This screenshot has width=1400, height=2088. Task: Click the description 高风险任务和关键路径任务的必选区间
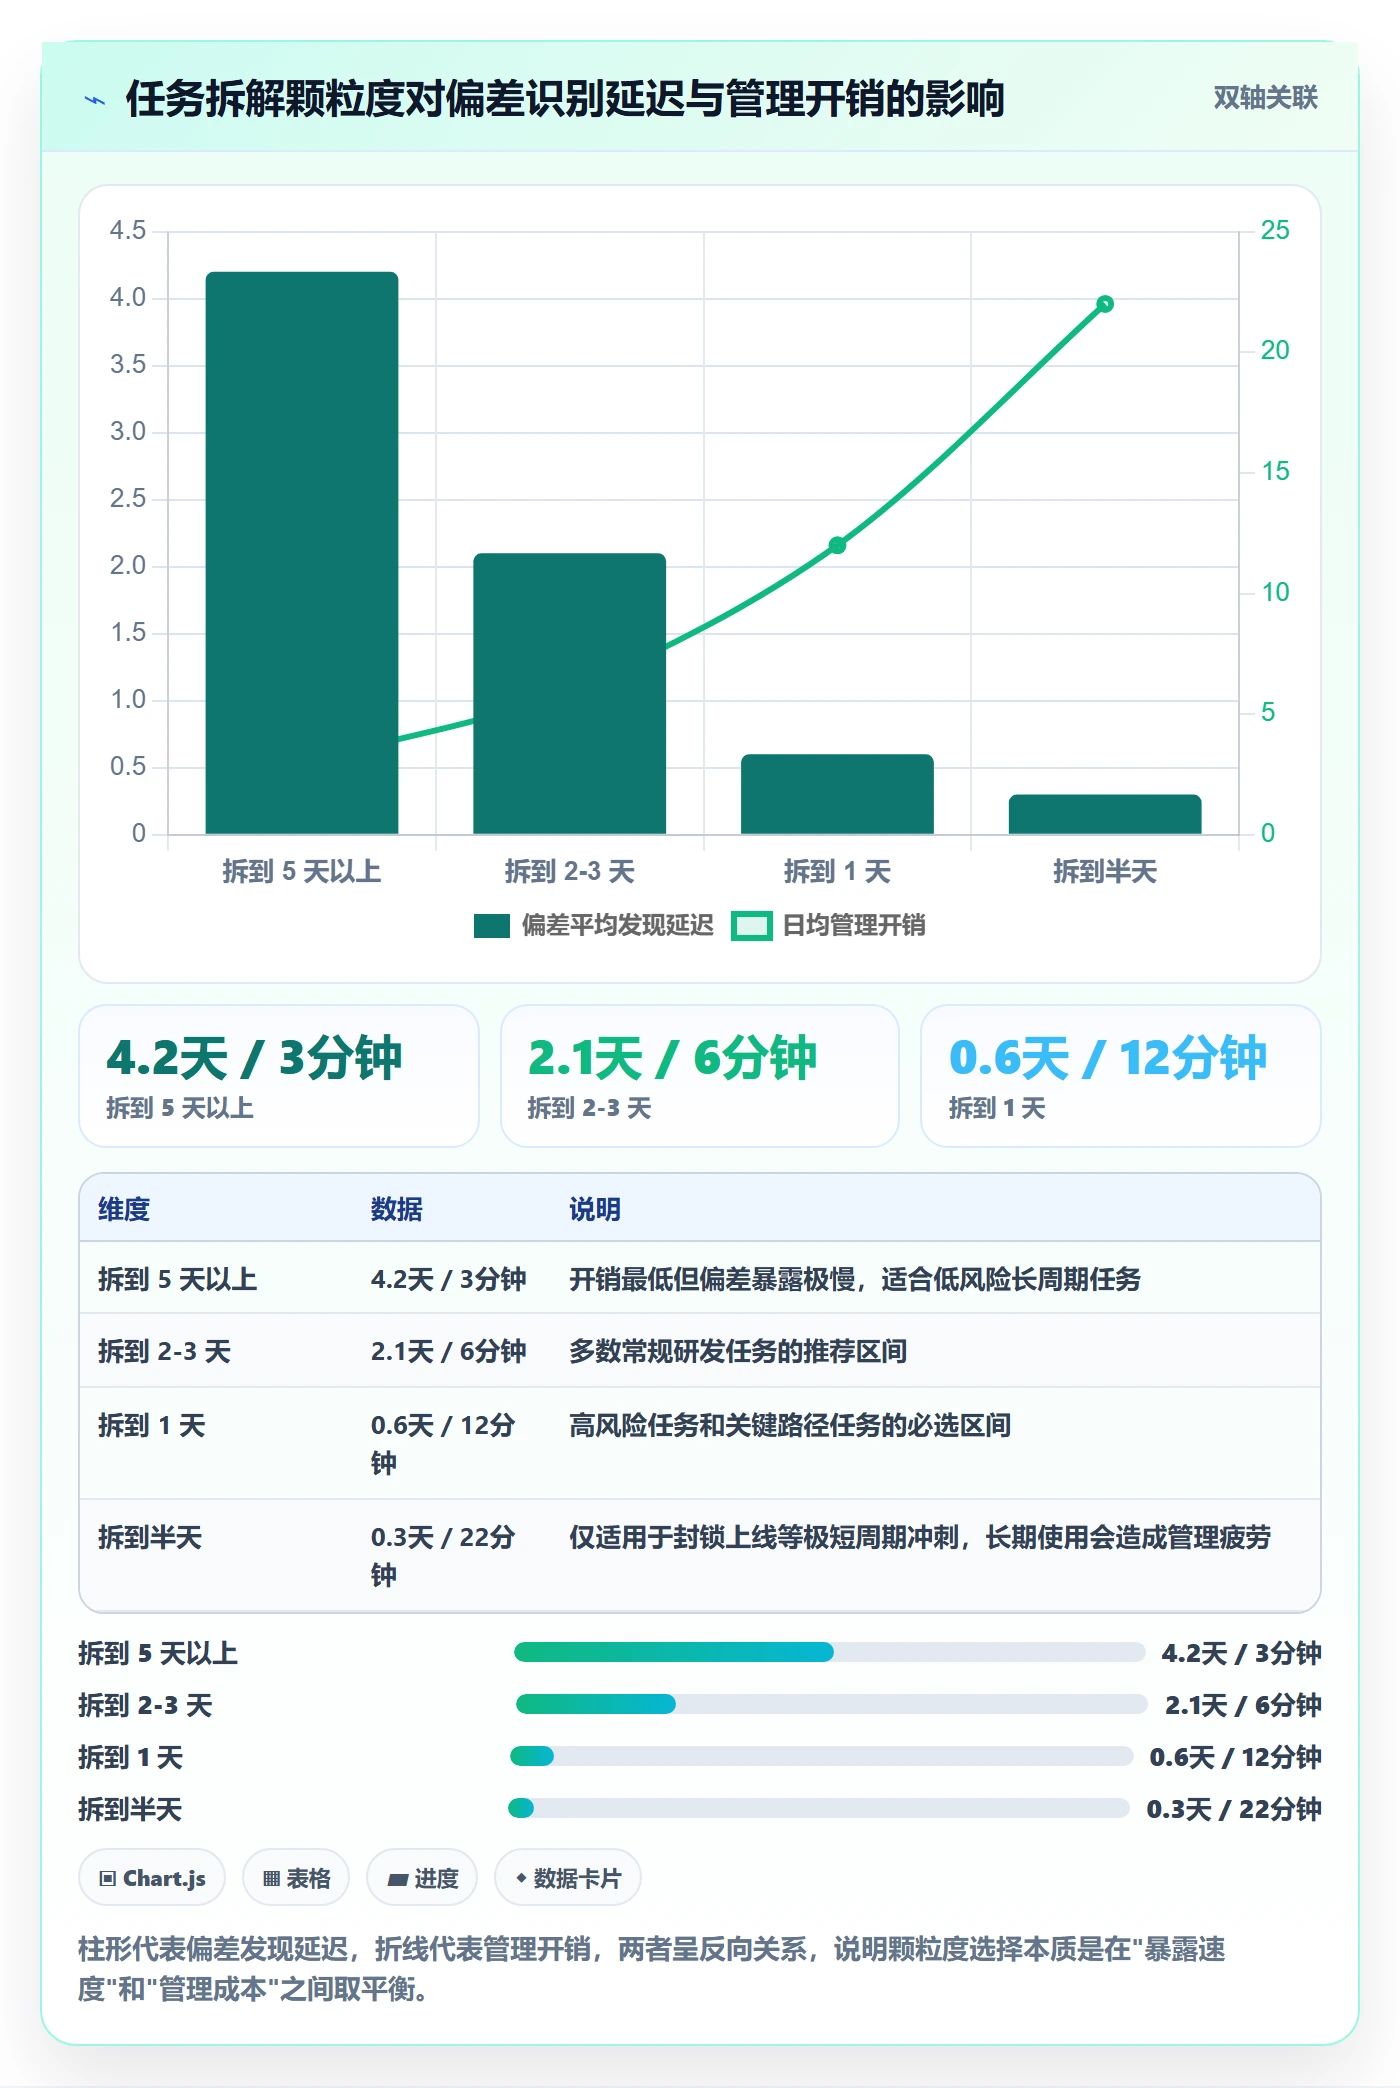click(790, 1425)
